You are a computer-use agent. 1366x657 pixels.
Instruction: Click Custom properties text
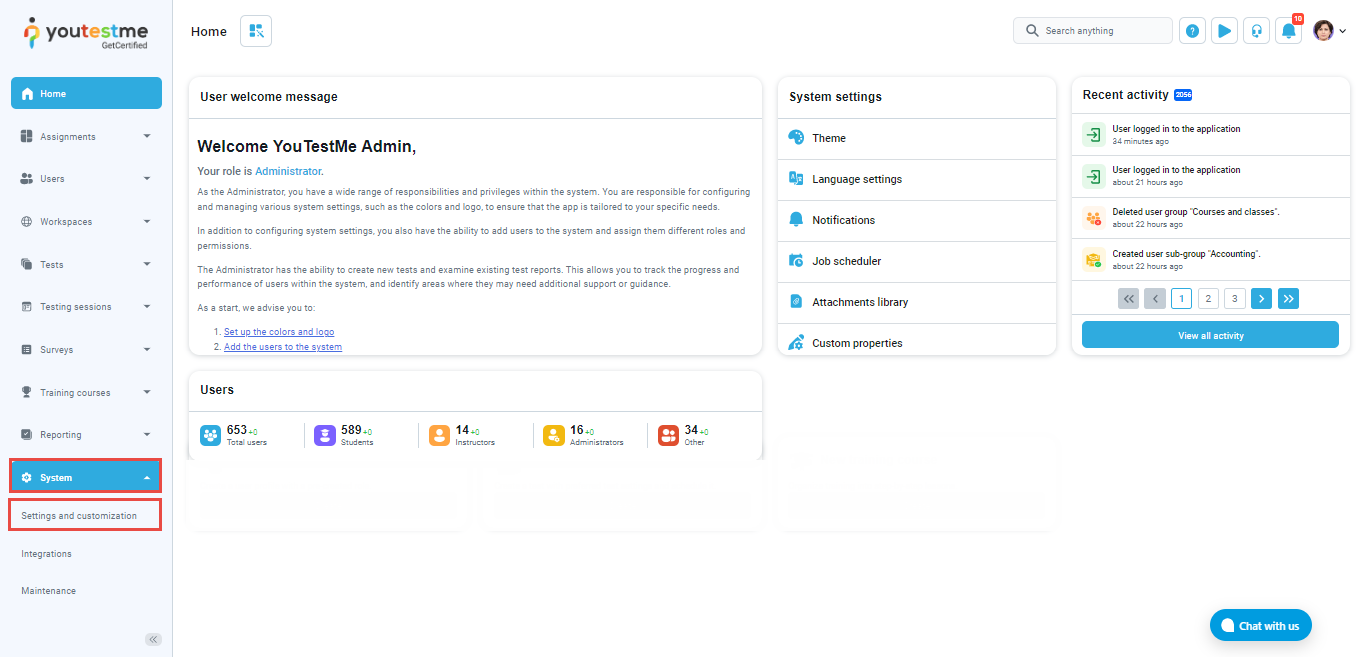857,343
